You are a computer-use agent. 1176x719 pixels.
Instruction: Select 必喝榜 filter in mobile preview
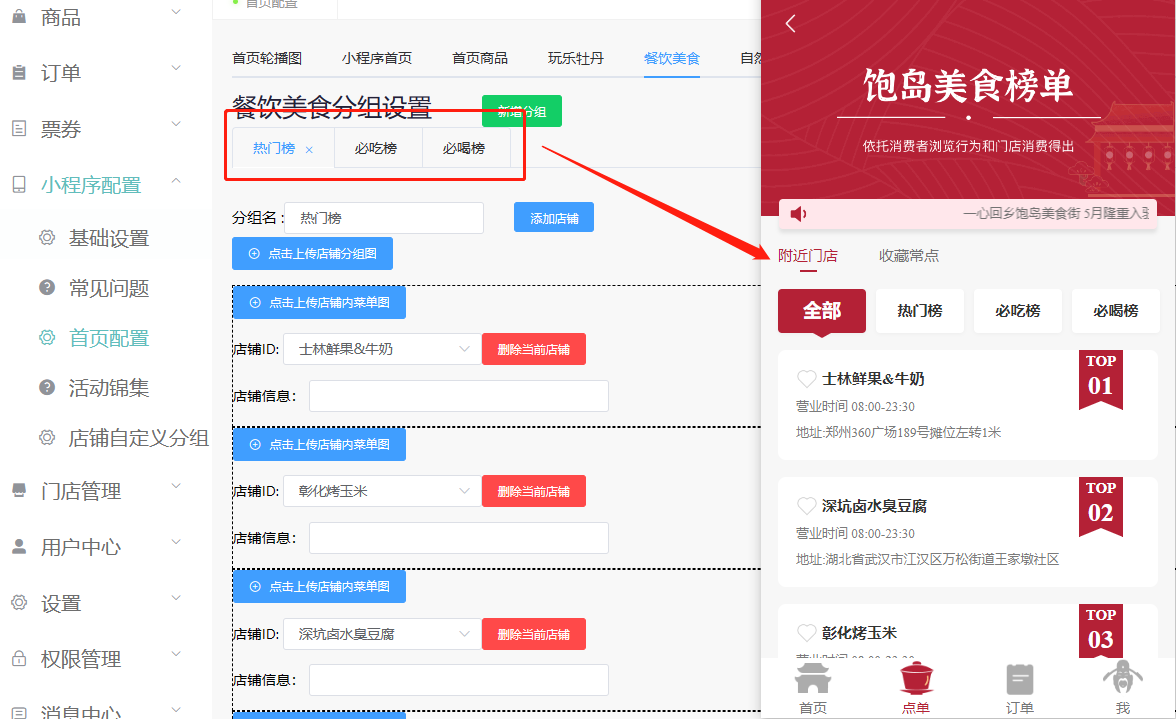(x=1115, y=311)
